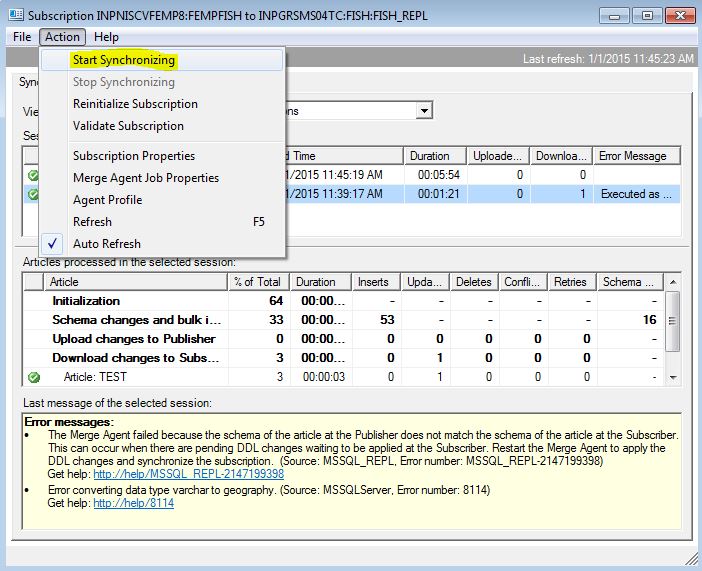Screen dimensions: 702x571
Task: Click the Deletes column header
Action: pos(474,282)
